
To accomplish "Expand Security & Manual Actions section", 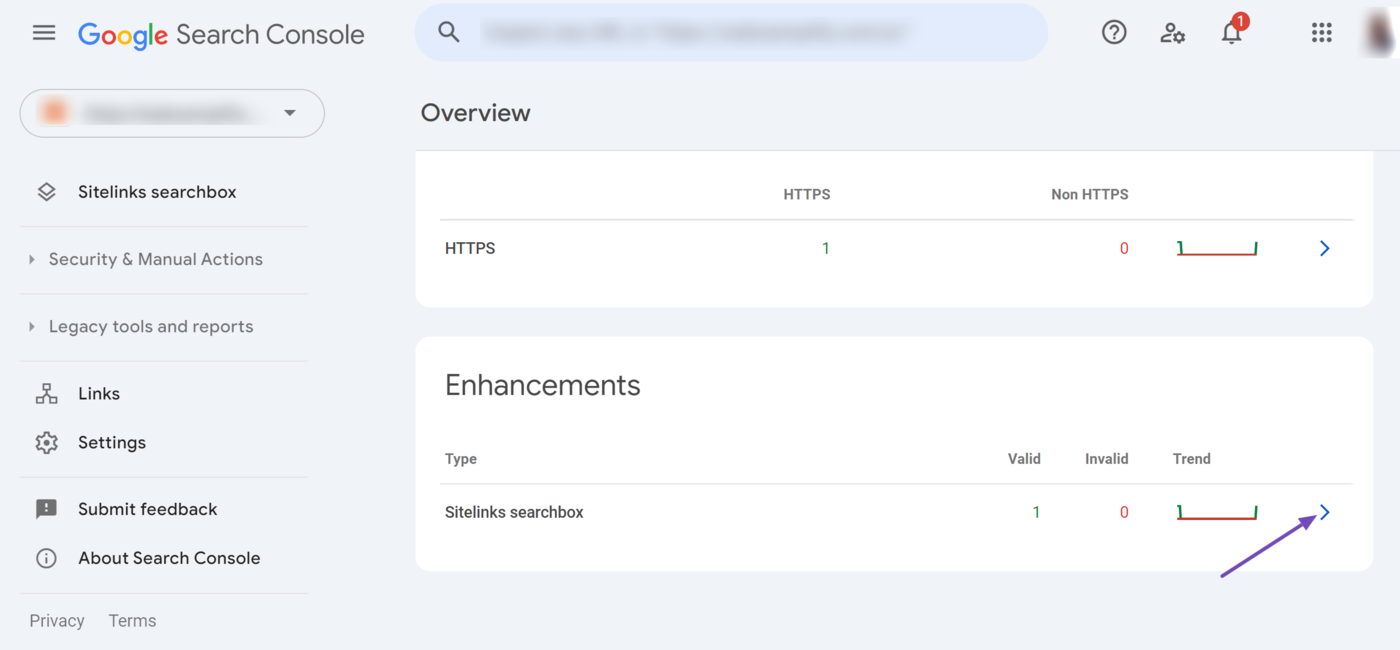I will 155,259.
